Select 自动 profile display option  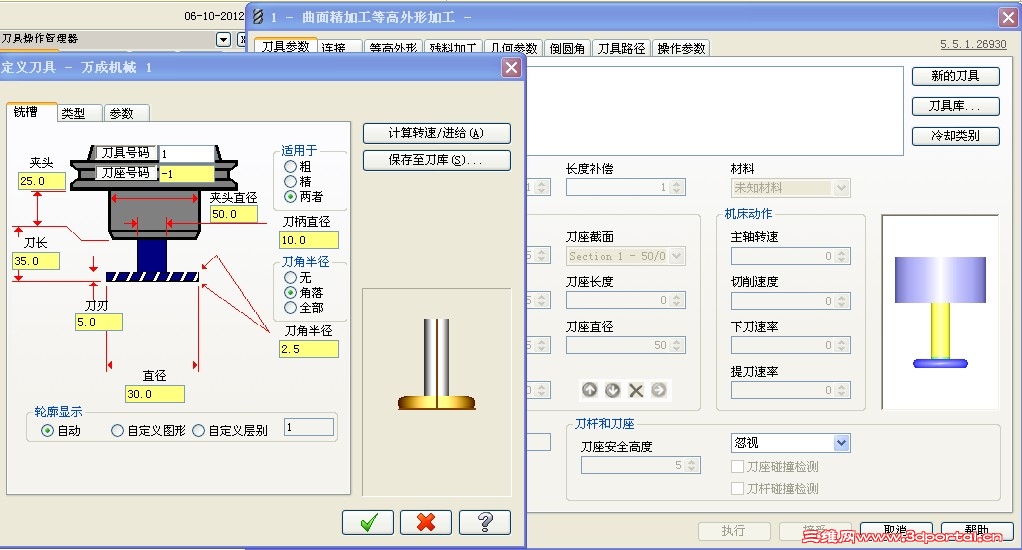[x=47, y=430]
